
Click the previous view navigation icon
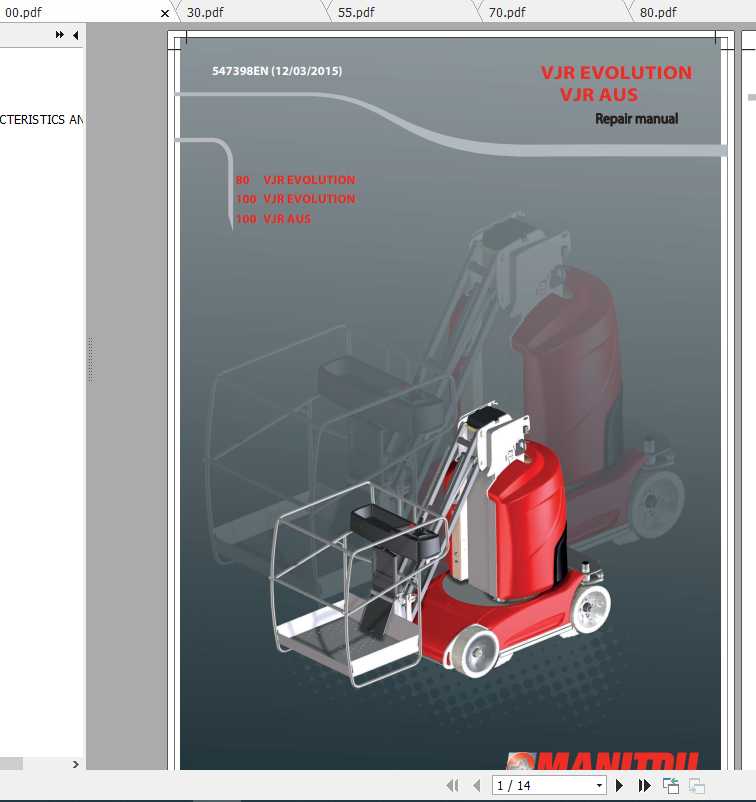tap(671, 786)
